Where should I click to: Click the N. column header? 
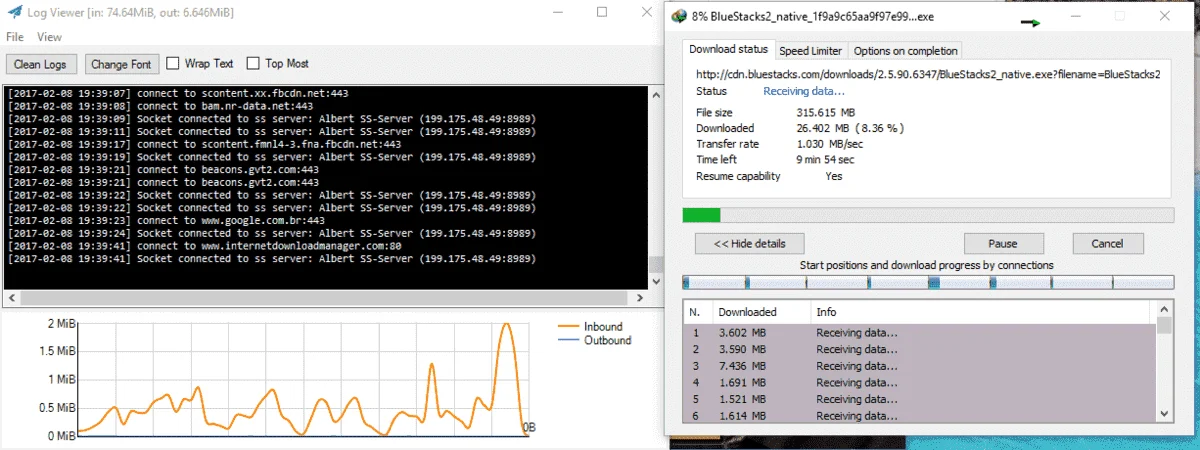[x=697, y=312]
